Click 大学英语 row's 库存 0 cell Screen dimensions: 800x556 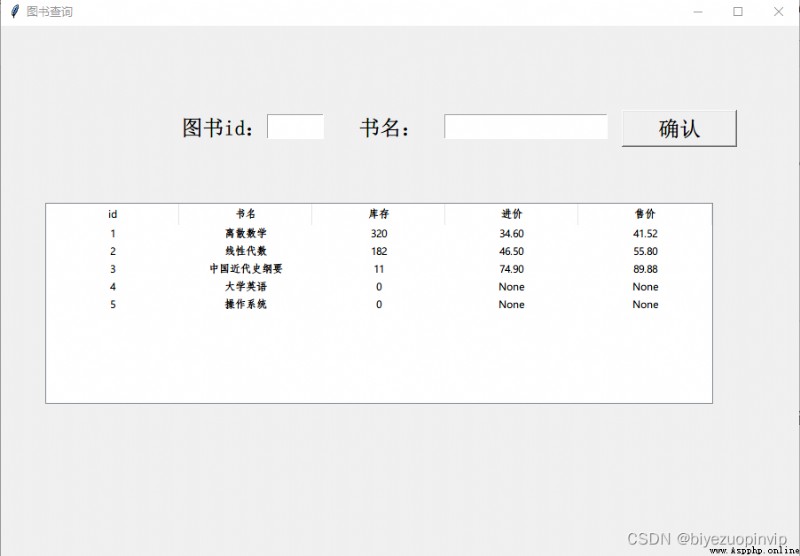(x=379, y=287)
